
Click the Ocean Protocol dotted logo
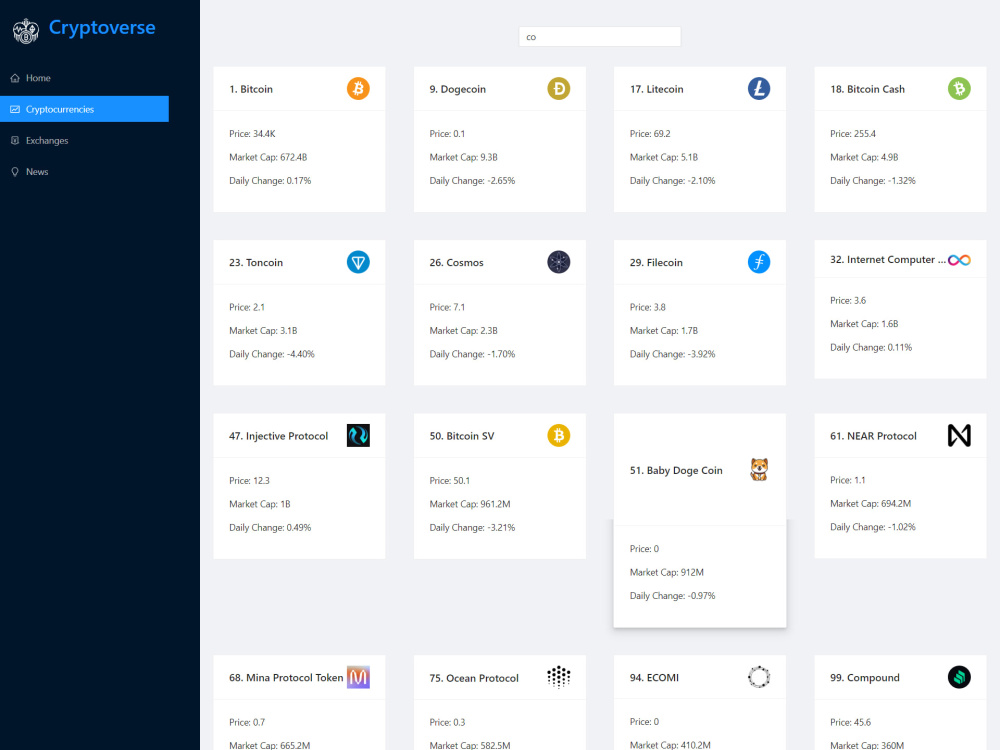[559, 677]
